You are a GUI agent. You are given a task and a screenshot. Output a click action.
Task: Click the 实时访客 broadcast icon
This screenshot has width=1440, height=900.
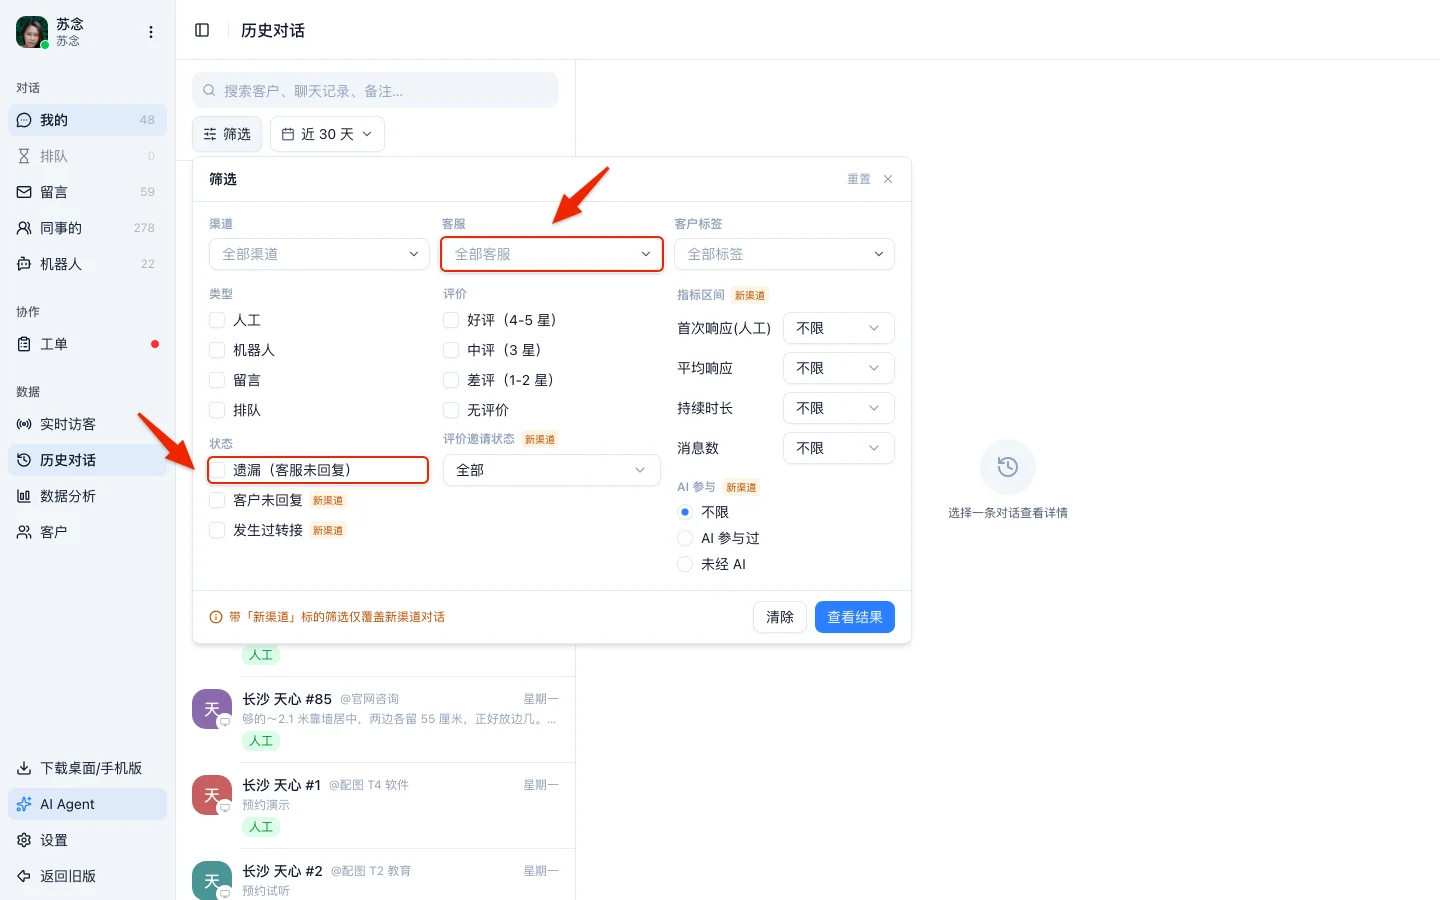click(24, 424)
